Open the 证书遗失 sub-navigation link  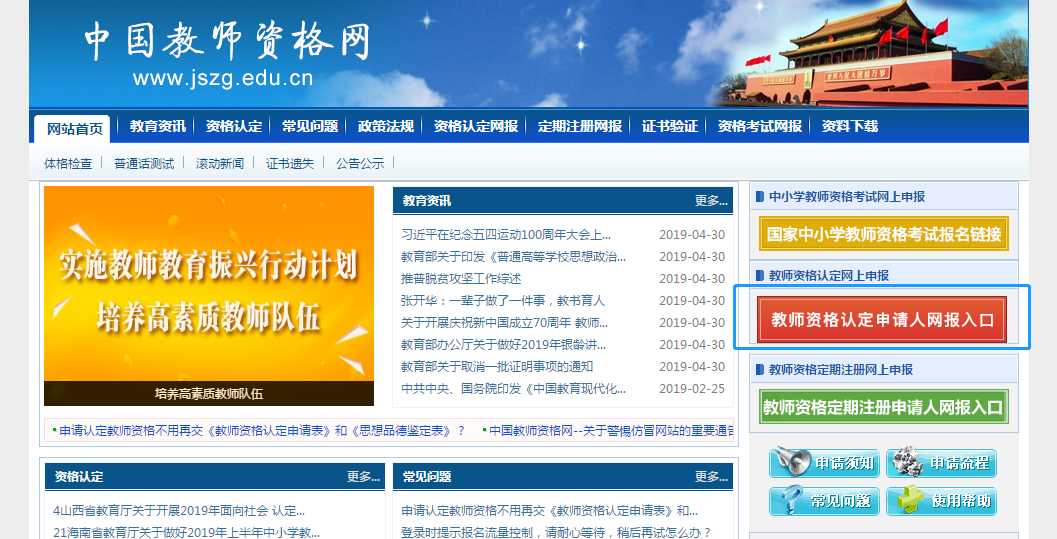point(290,163)
